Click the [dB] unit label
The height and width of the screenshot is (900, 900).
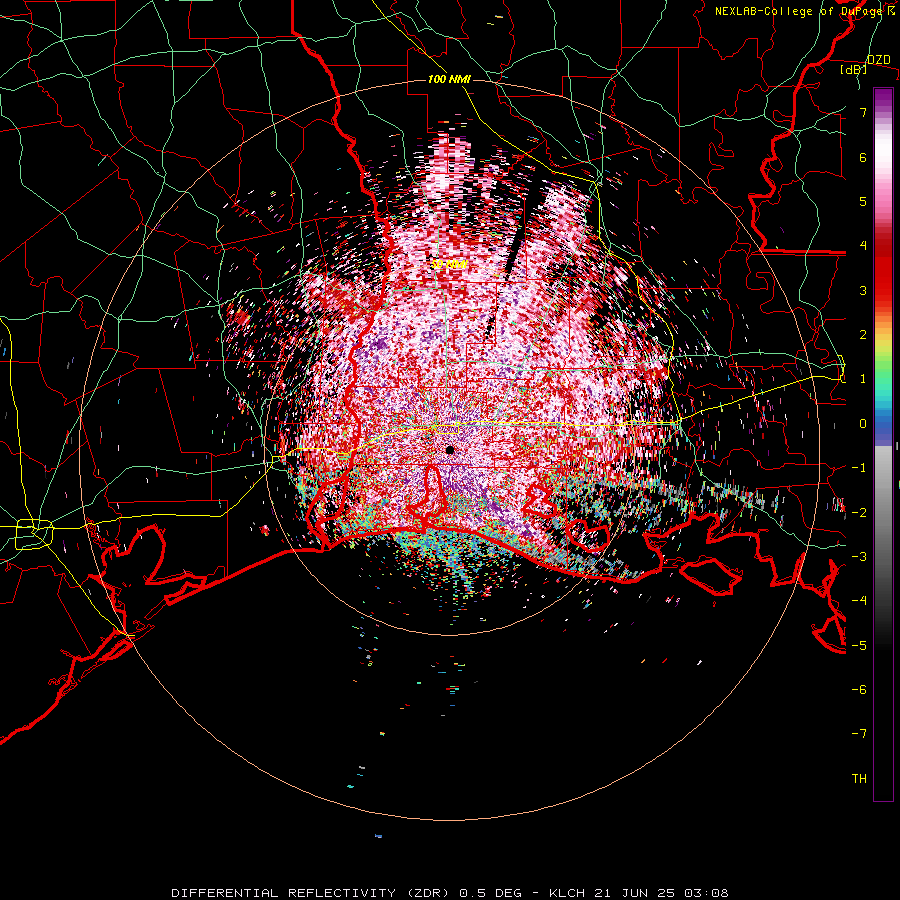[x=854, y=70]
